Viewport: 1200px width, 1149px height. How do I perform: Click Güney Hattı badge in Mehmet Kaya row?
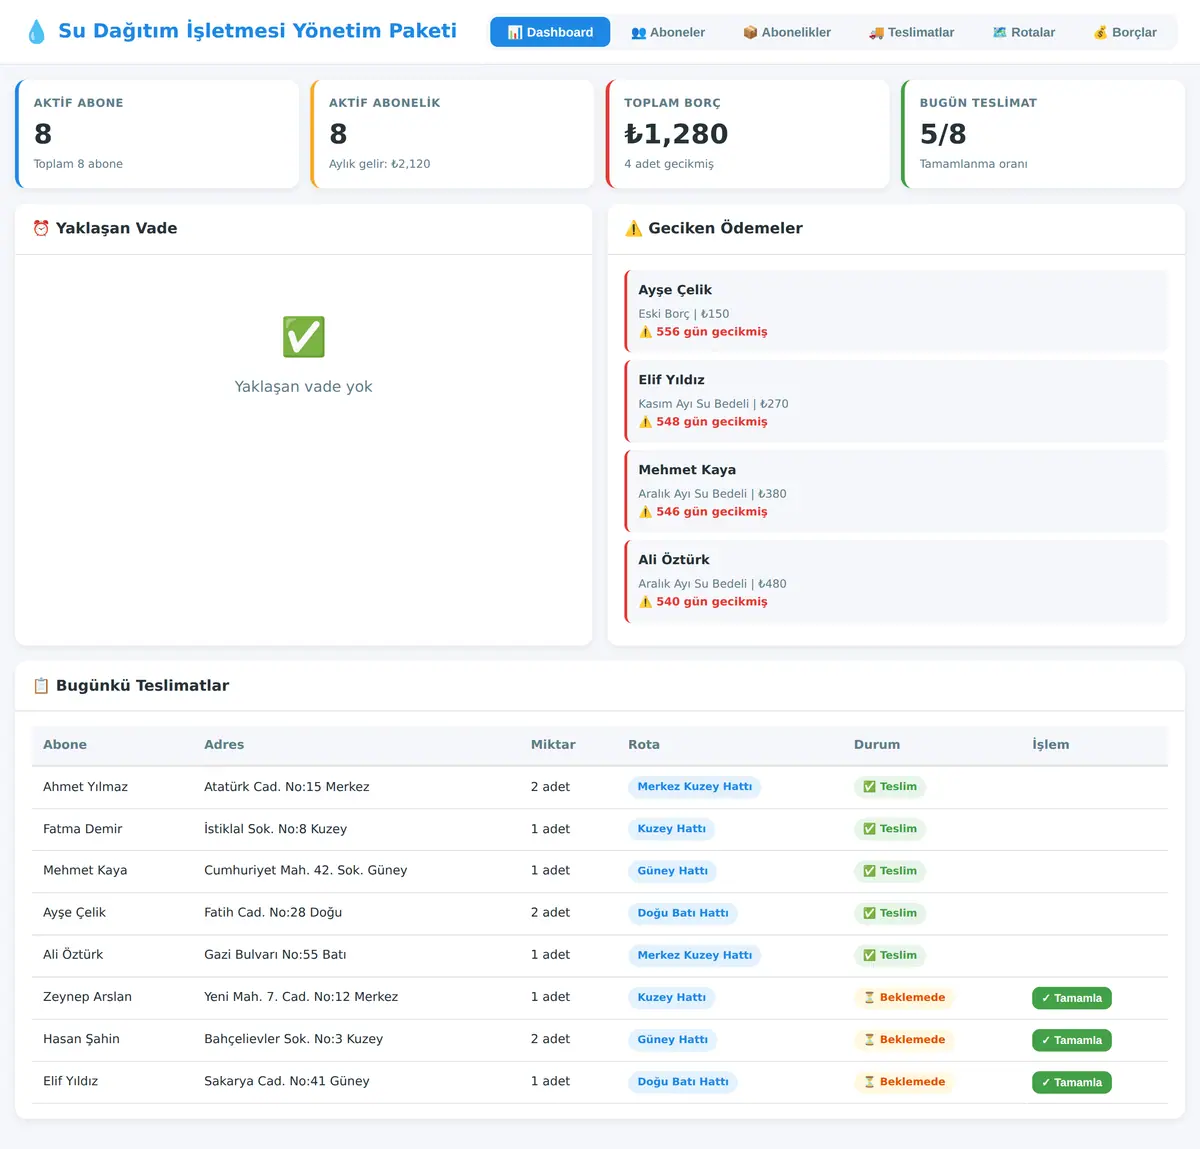[673, 871]
